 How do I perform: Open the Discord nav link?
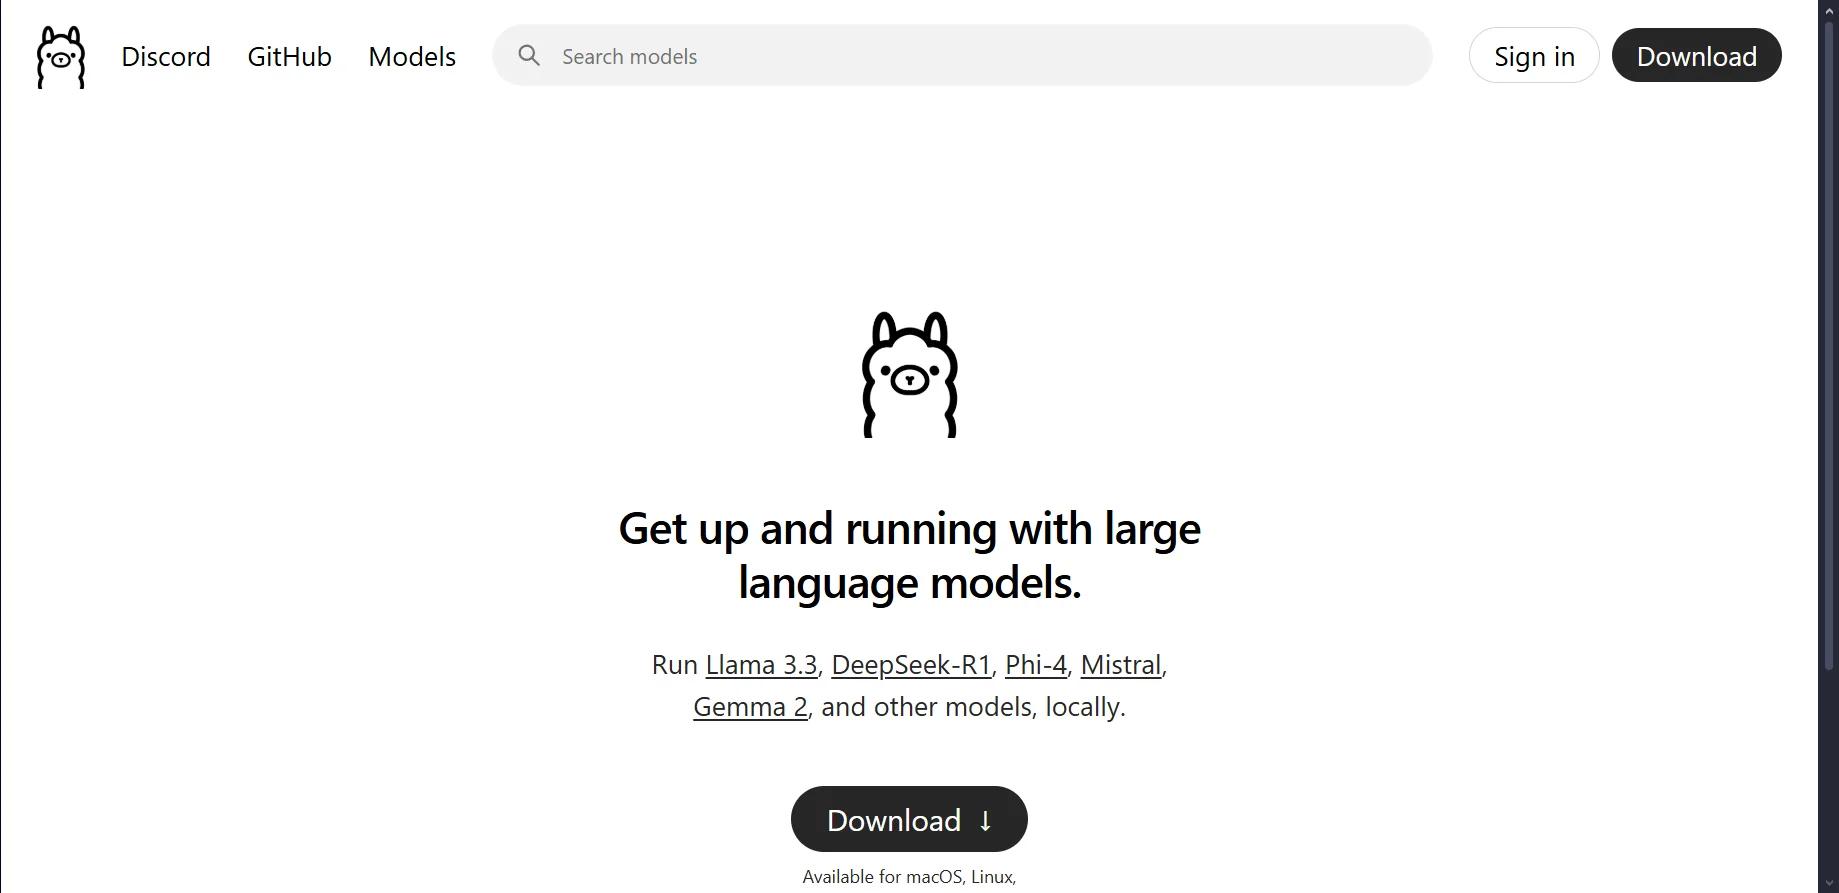pos(166,57)
